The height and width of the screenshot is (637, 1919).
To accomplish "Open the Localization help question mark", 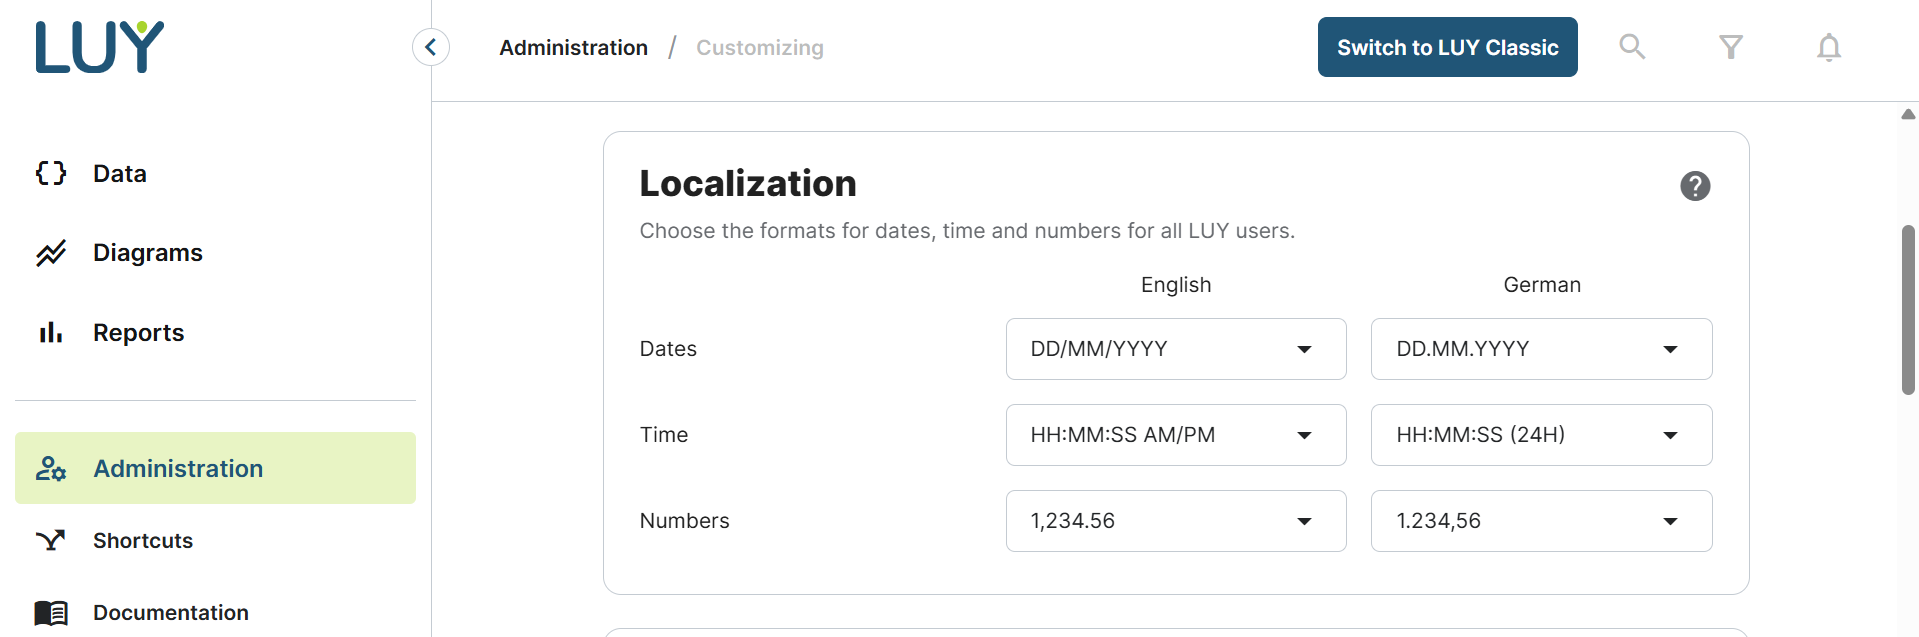I will coord(1694,186).
